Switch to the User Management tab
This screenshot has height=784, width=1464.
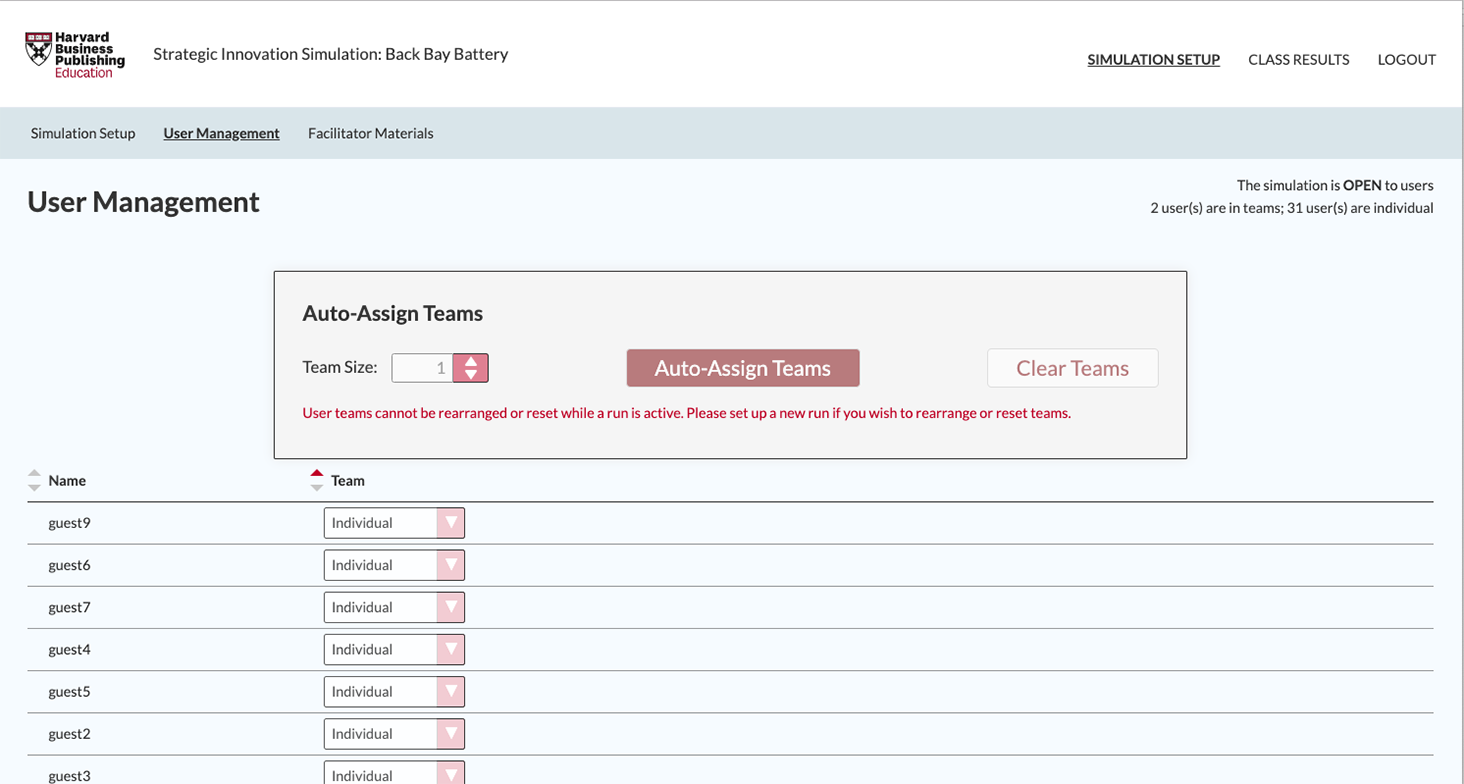(221, 133)
